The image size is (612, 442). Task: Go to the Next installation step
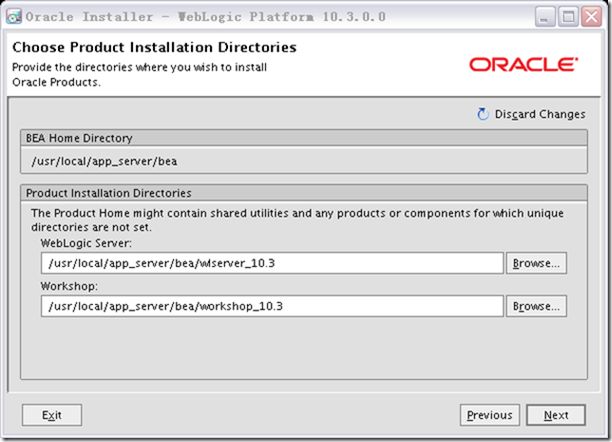coord(556,415)
